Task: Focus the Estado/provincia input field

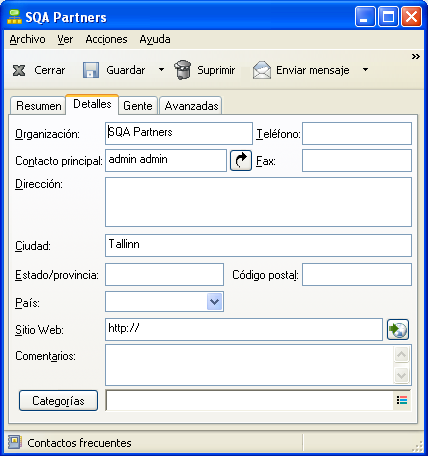Action: [164, 274]
